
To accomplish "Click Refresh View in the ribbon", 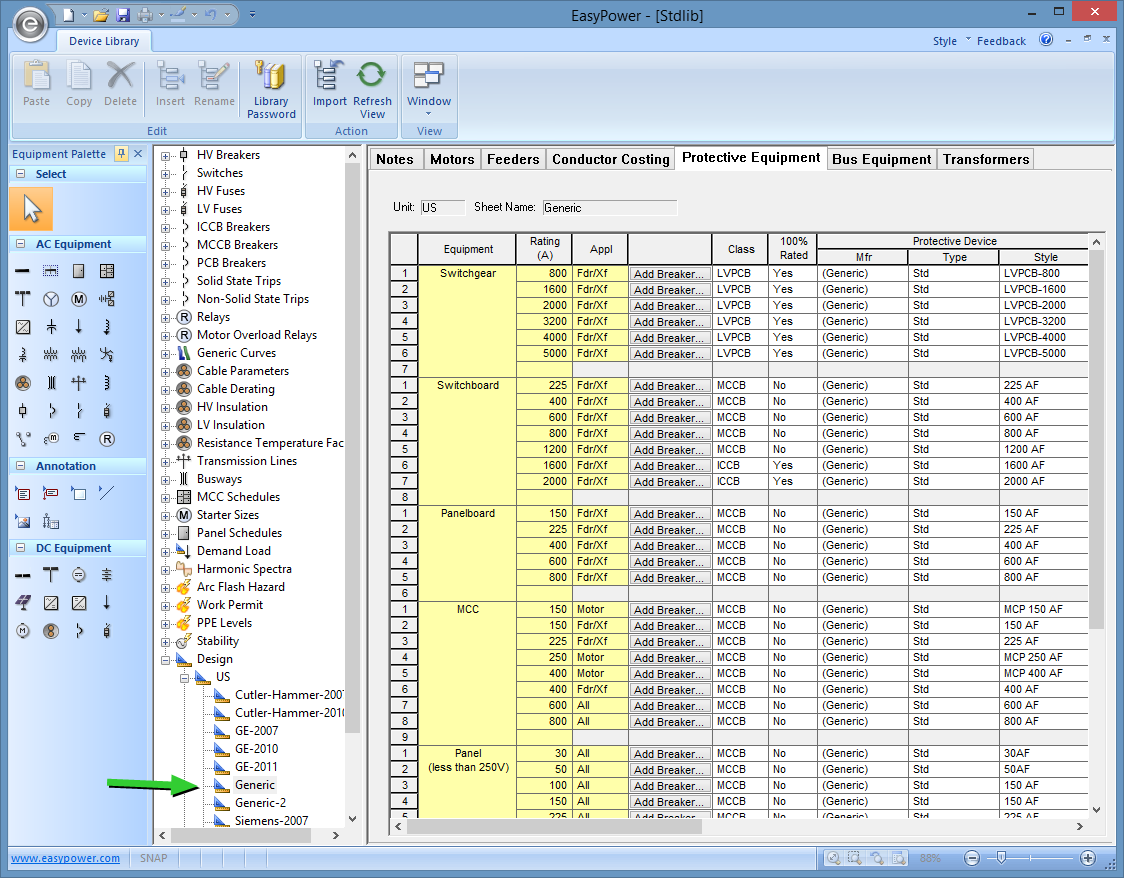I will (372, 90).
